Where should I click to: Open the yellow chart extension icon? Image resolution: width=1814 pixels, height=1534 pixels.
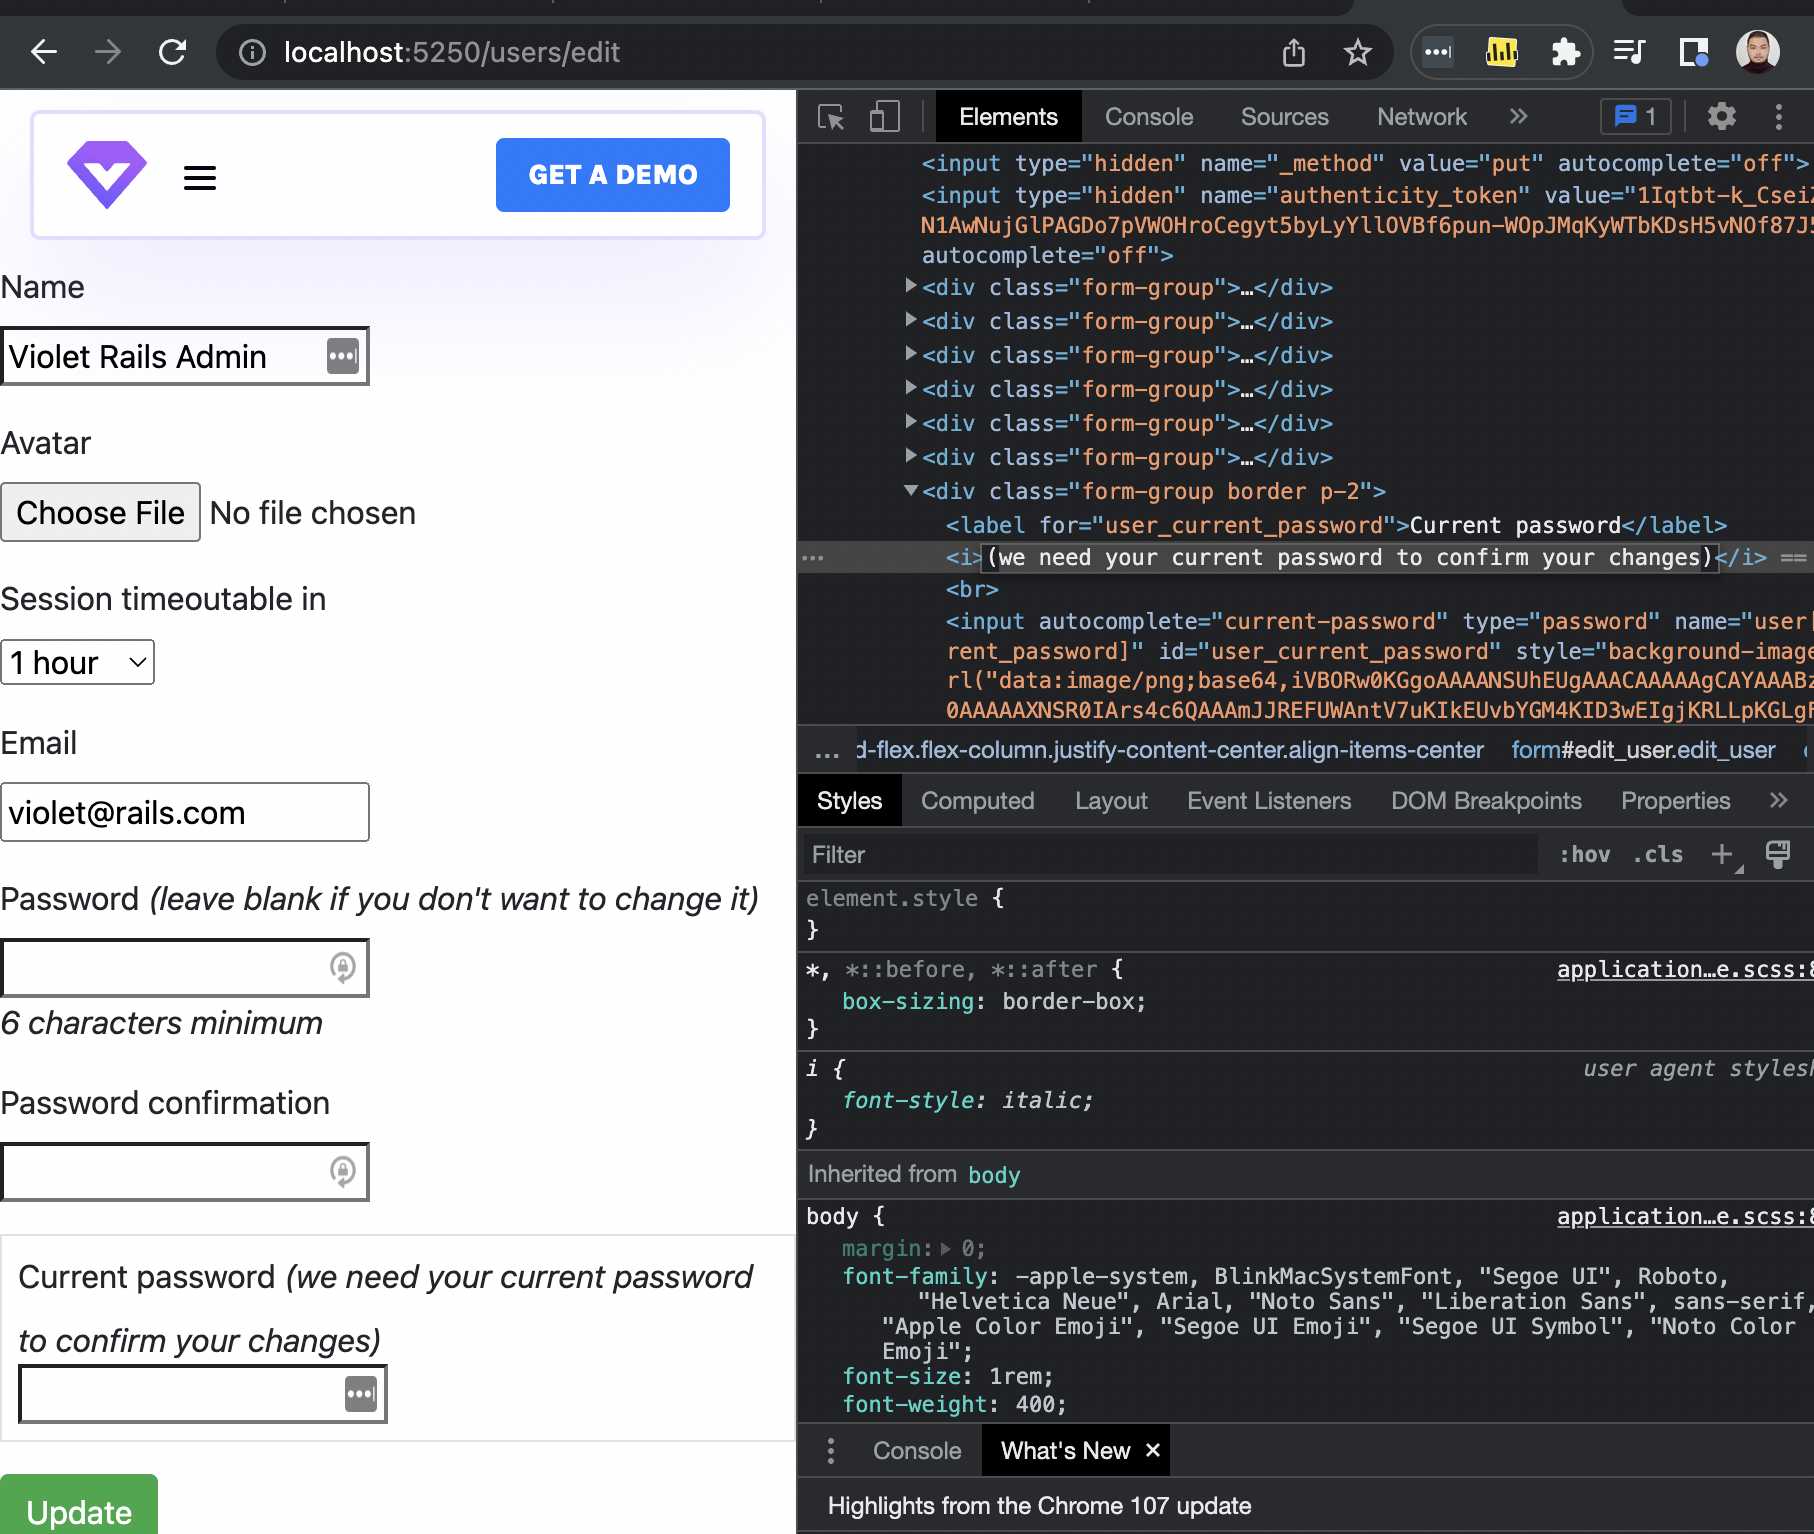pos(1502,52)
